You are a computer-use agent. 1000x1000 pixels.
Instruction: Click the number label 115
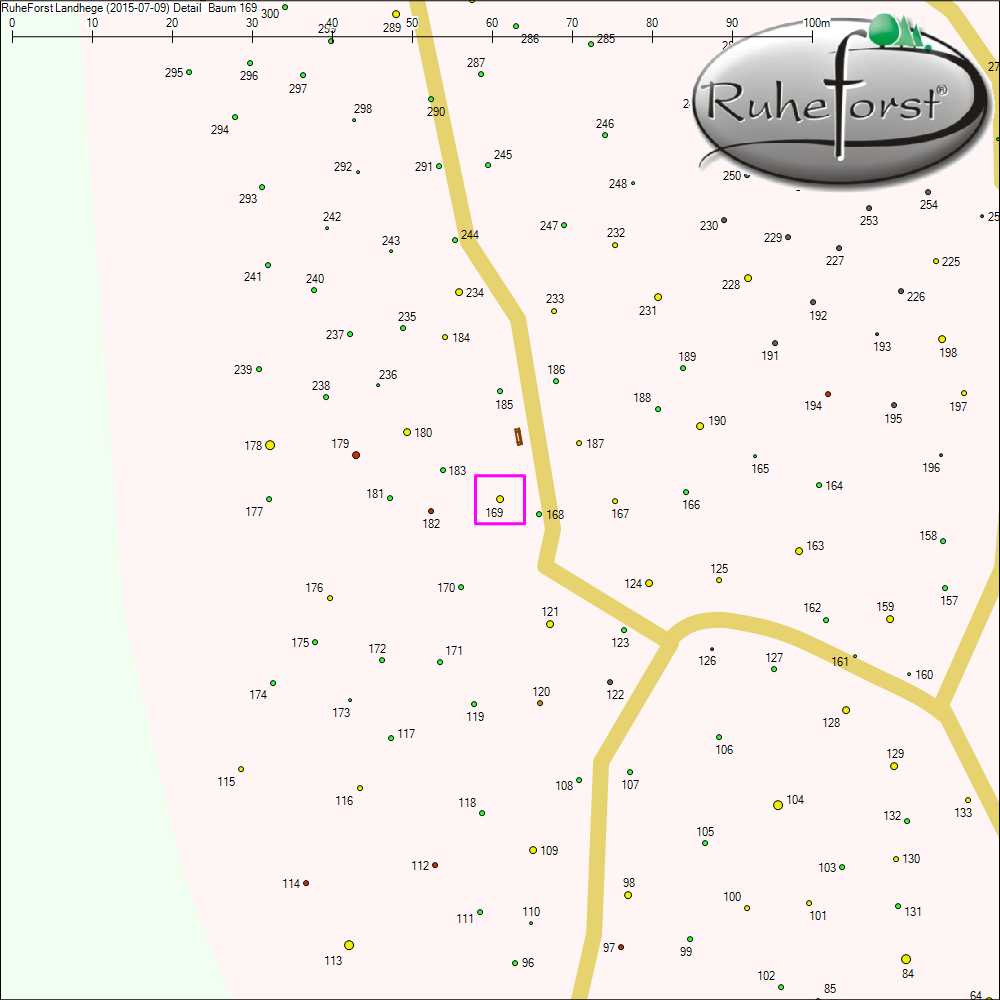(x=226, y=782)
